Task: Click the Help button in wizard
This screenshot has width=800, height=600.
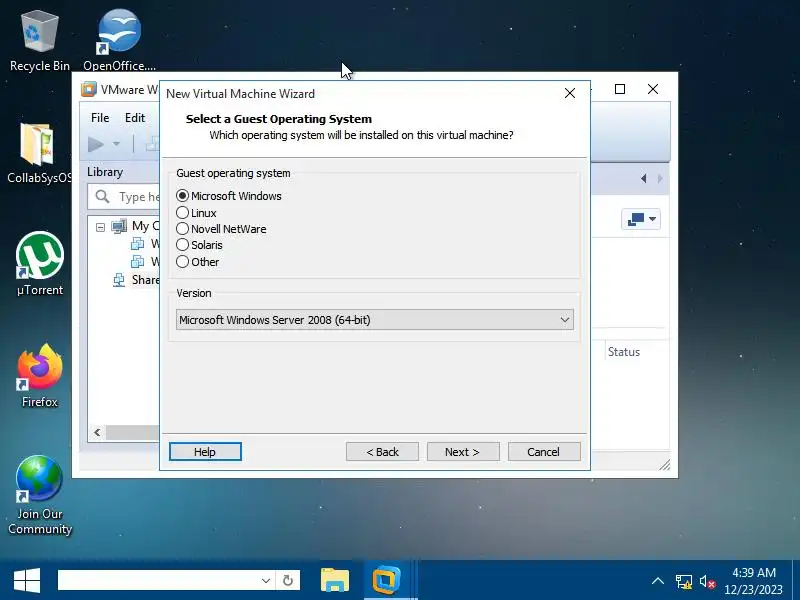Action: click(205, 452)
